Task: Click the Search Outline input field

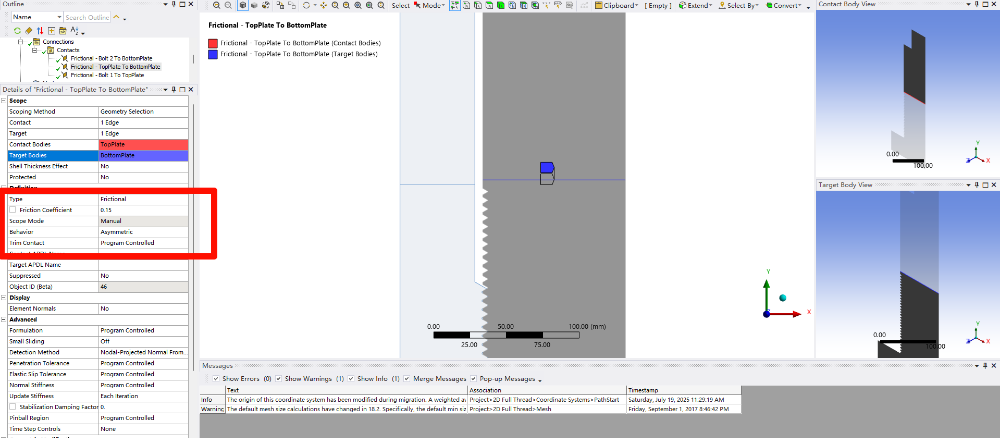Action: 87,17
